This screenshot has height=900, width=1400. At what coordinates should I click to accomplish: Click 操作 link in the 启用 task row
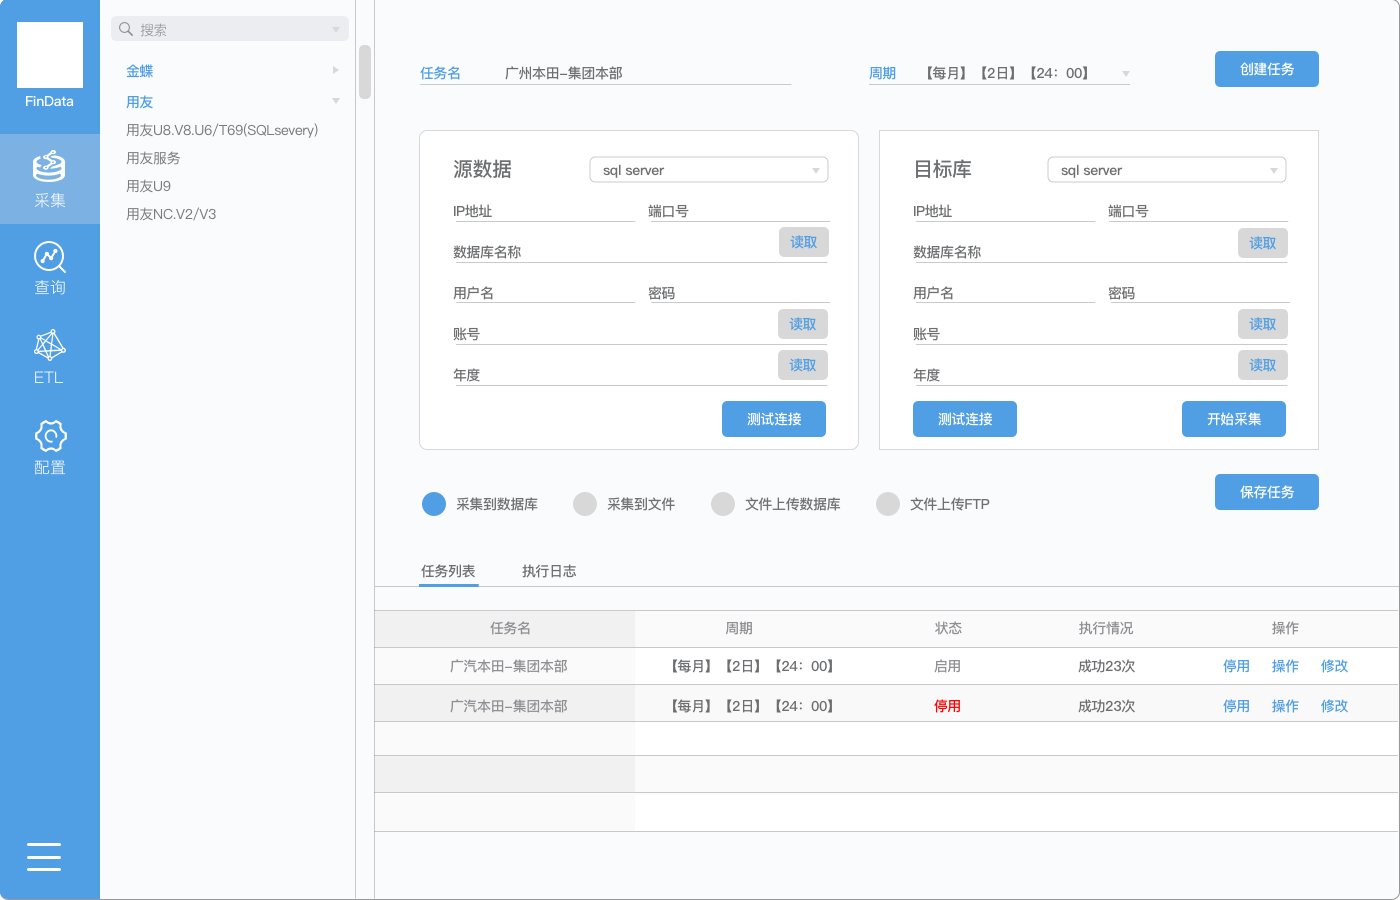(1285, 666)
